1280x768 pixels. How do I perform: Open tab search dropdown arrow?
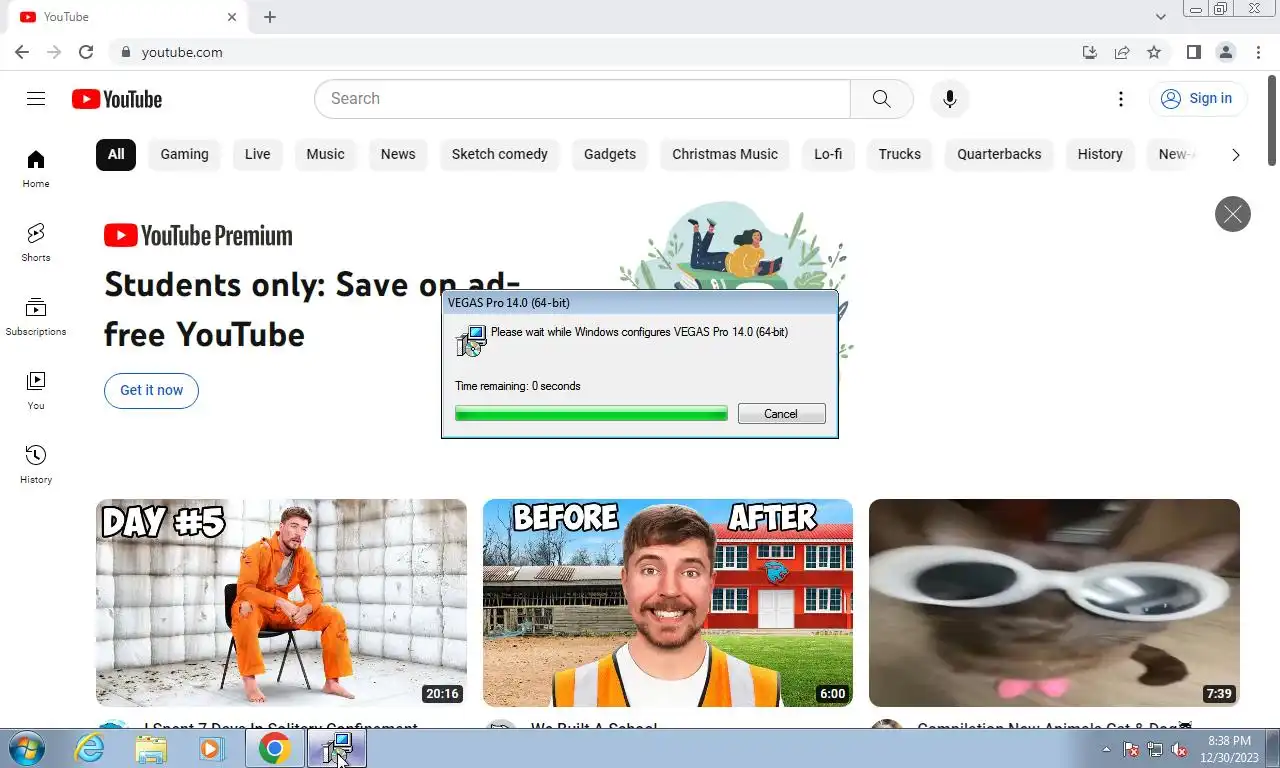click(x=1161, y=17)
